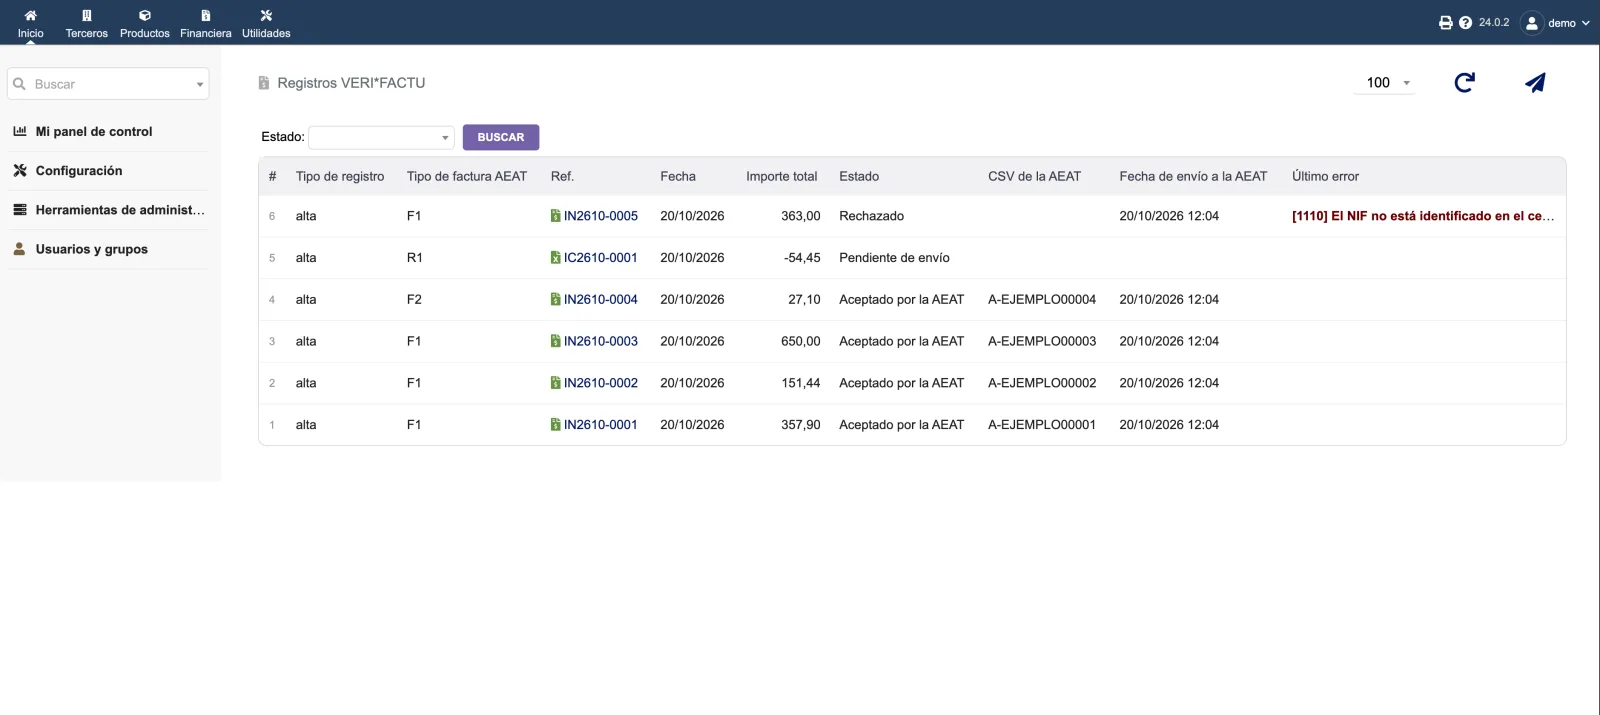Click the A-EJEMPLO00004 CSV value
The width and height of the screenshot is (1600, 715).
(x=1042, y=300)
